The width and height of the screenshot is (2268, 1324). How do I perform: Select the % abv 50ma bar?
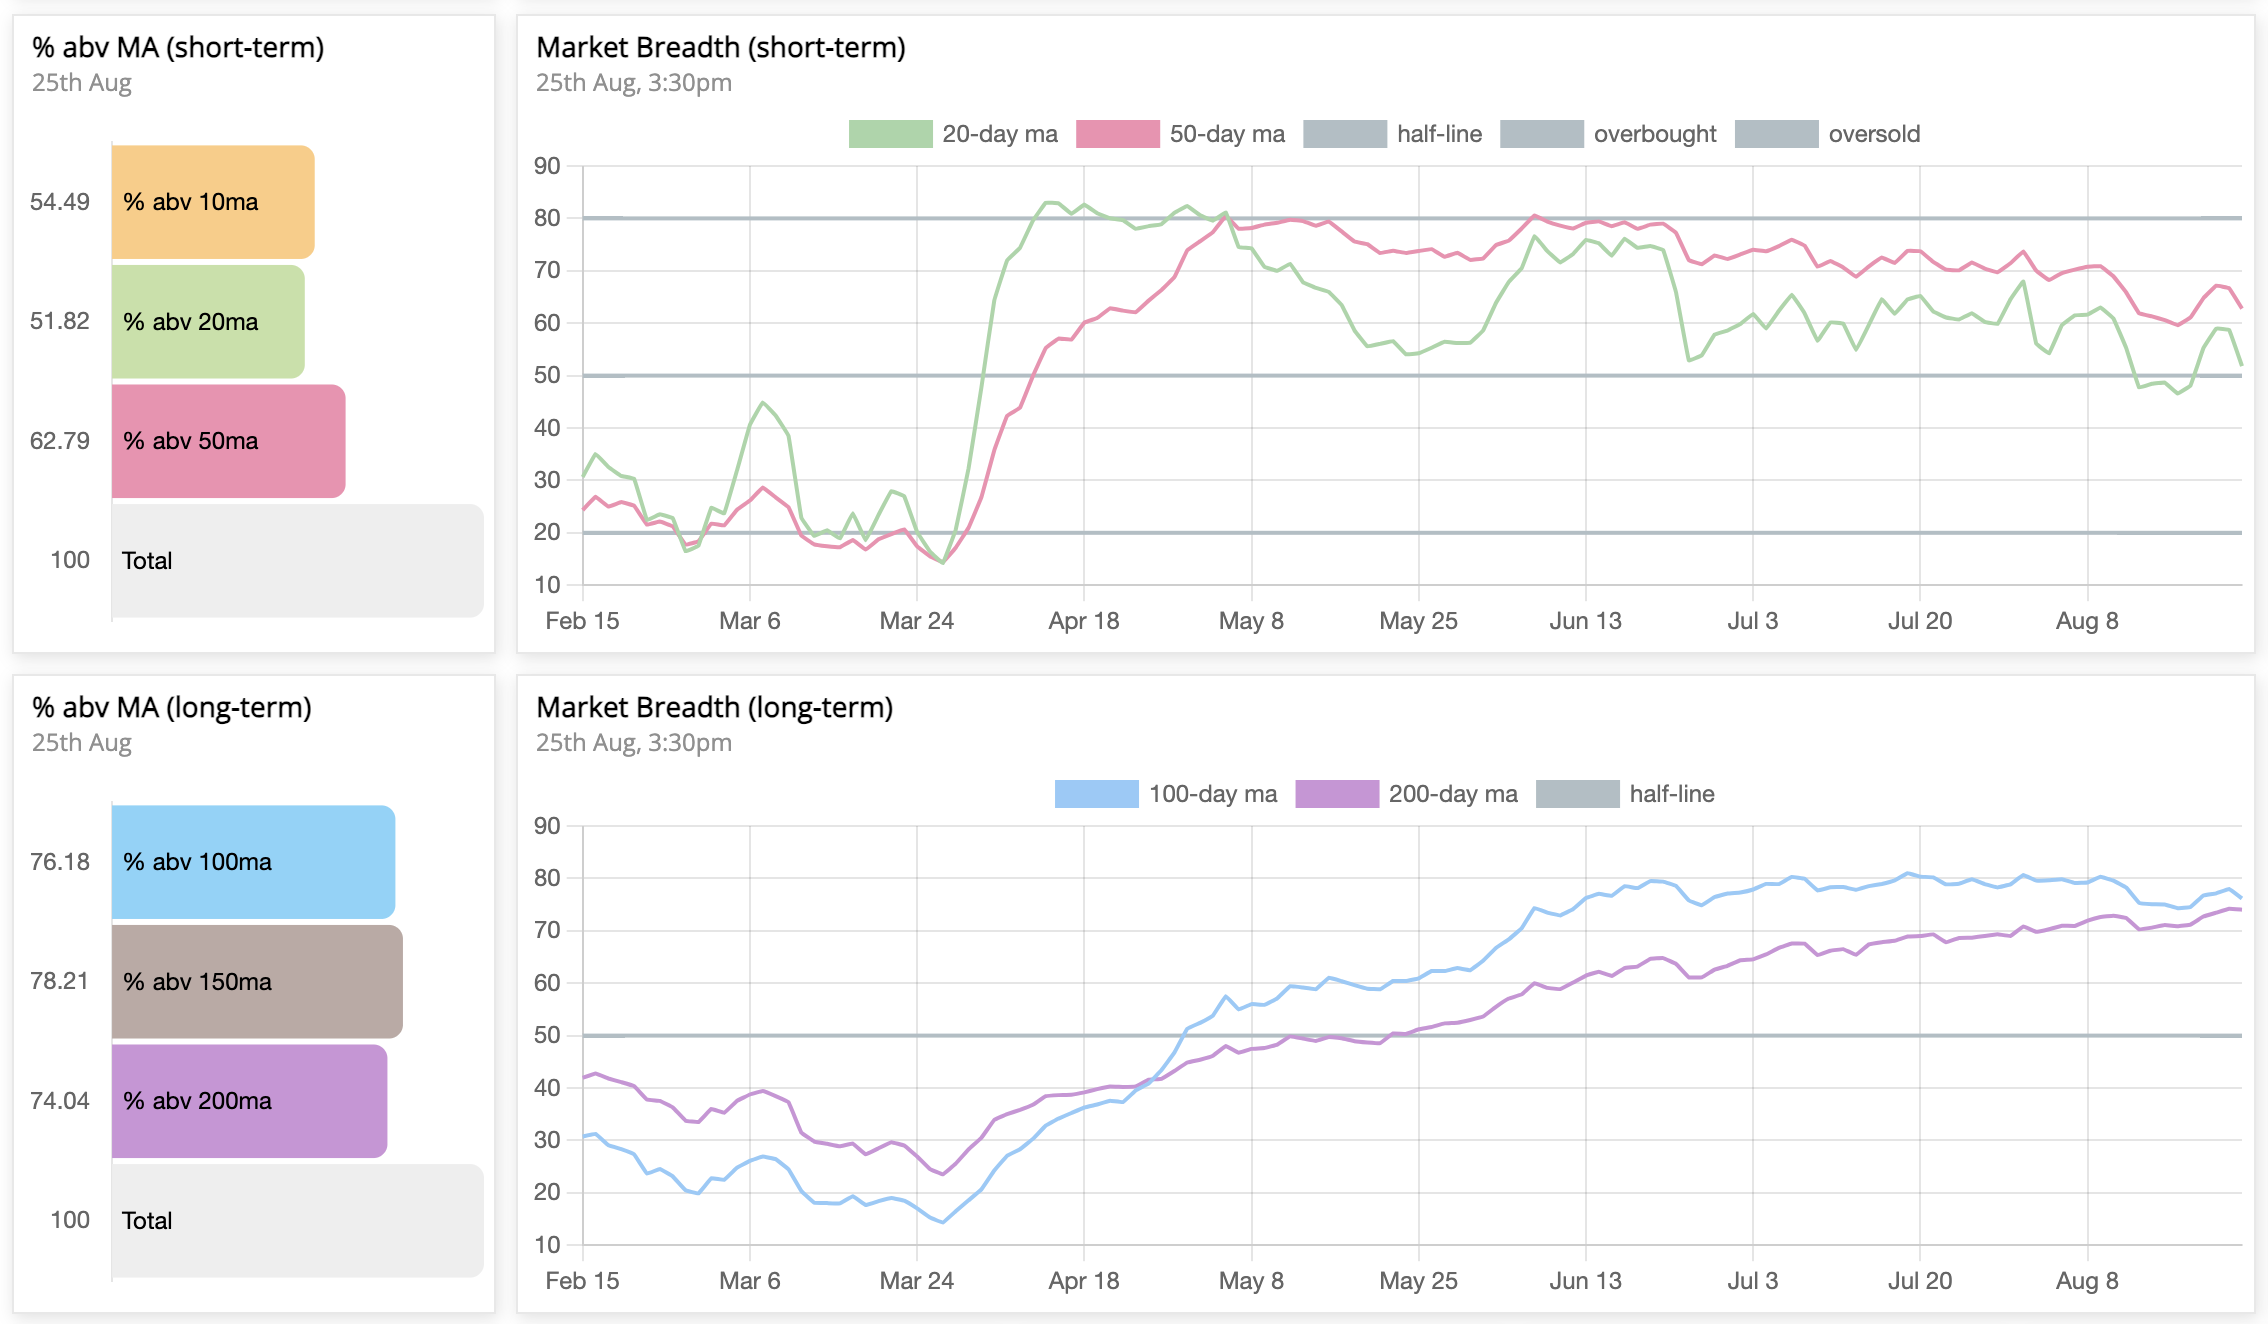click(x=228, y=441)
